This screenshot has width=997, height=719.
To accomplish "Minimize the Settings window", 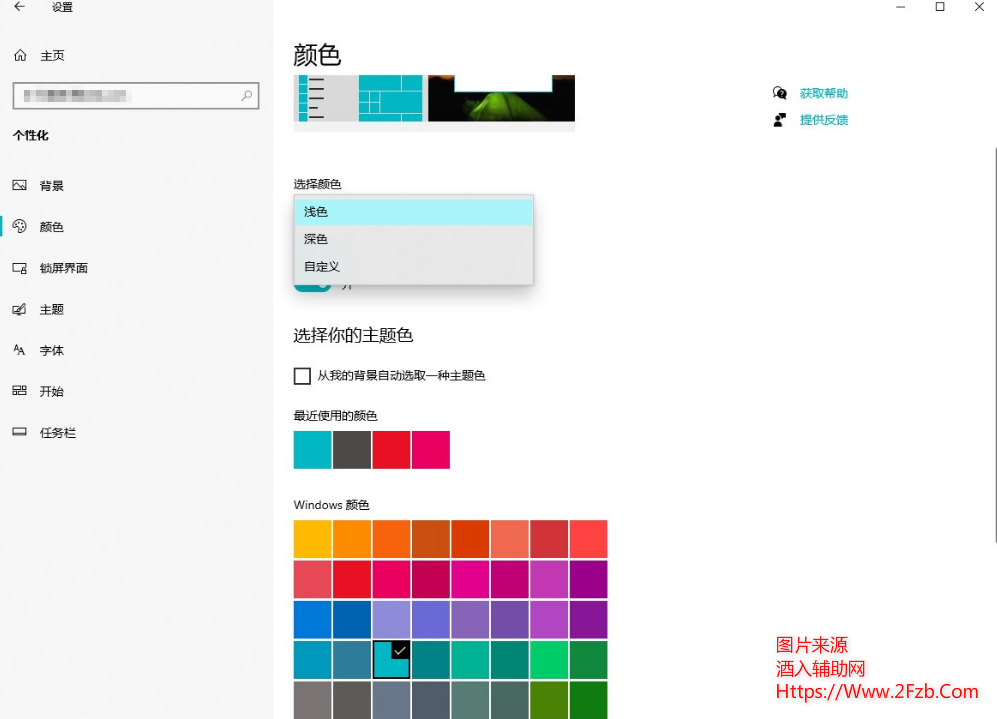I will [x=900, y=7].
